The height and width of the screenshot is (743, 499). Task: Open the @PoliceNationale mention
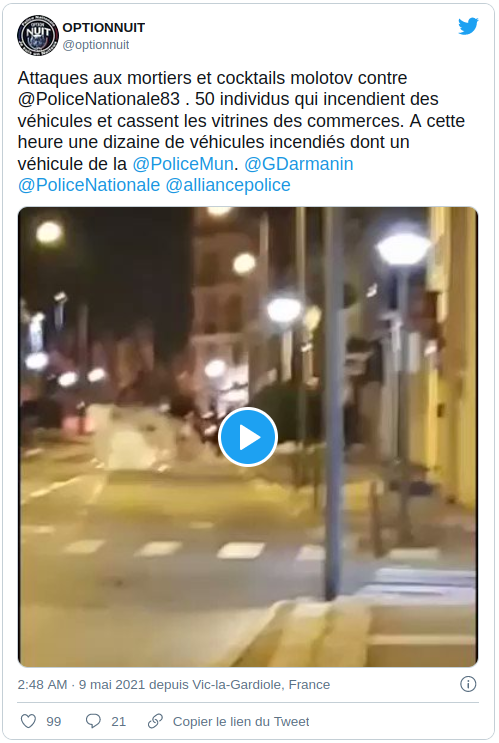click(89, 185)
